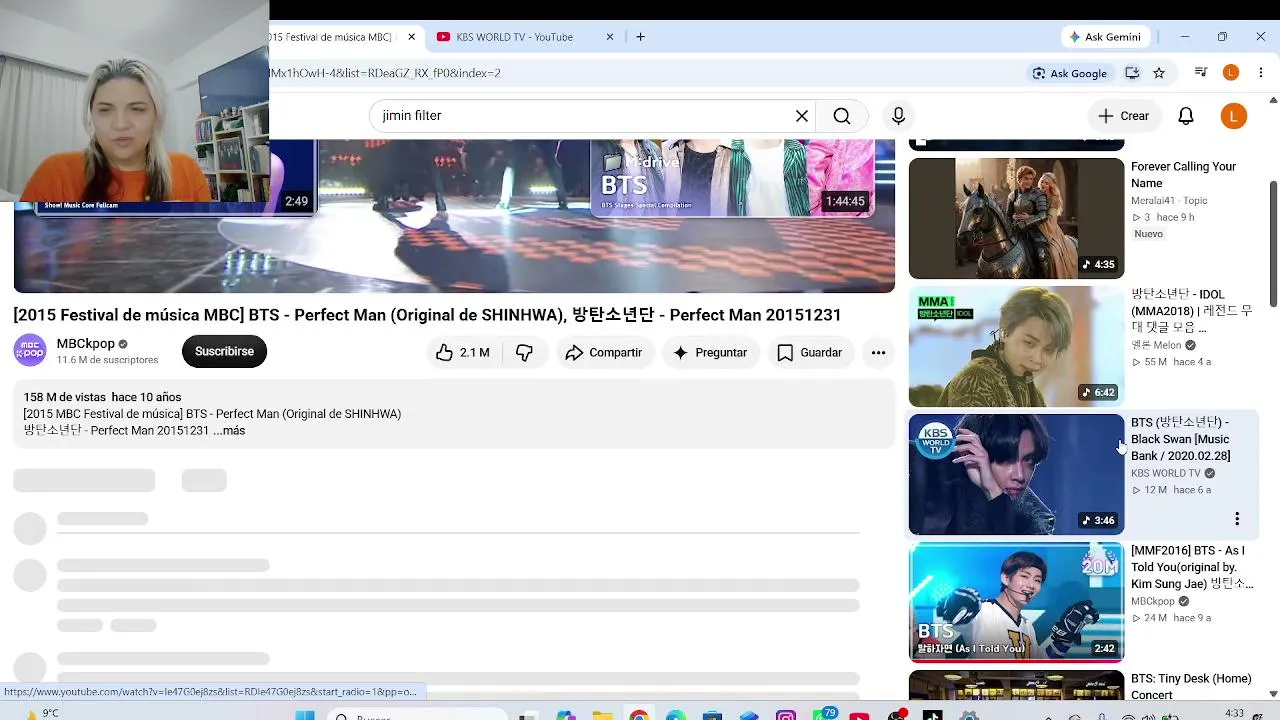Screen dimensions: 1280x720
Task: Expand the description with '...más'
Action: click(229, 431)
